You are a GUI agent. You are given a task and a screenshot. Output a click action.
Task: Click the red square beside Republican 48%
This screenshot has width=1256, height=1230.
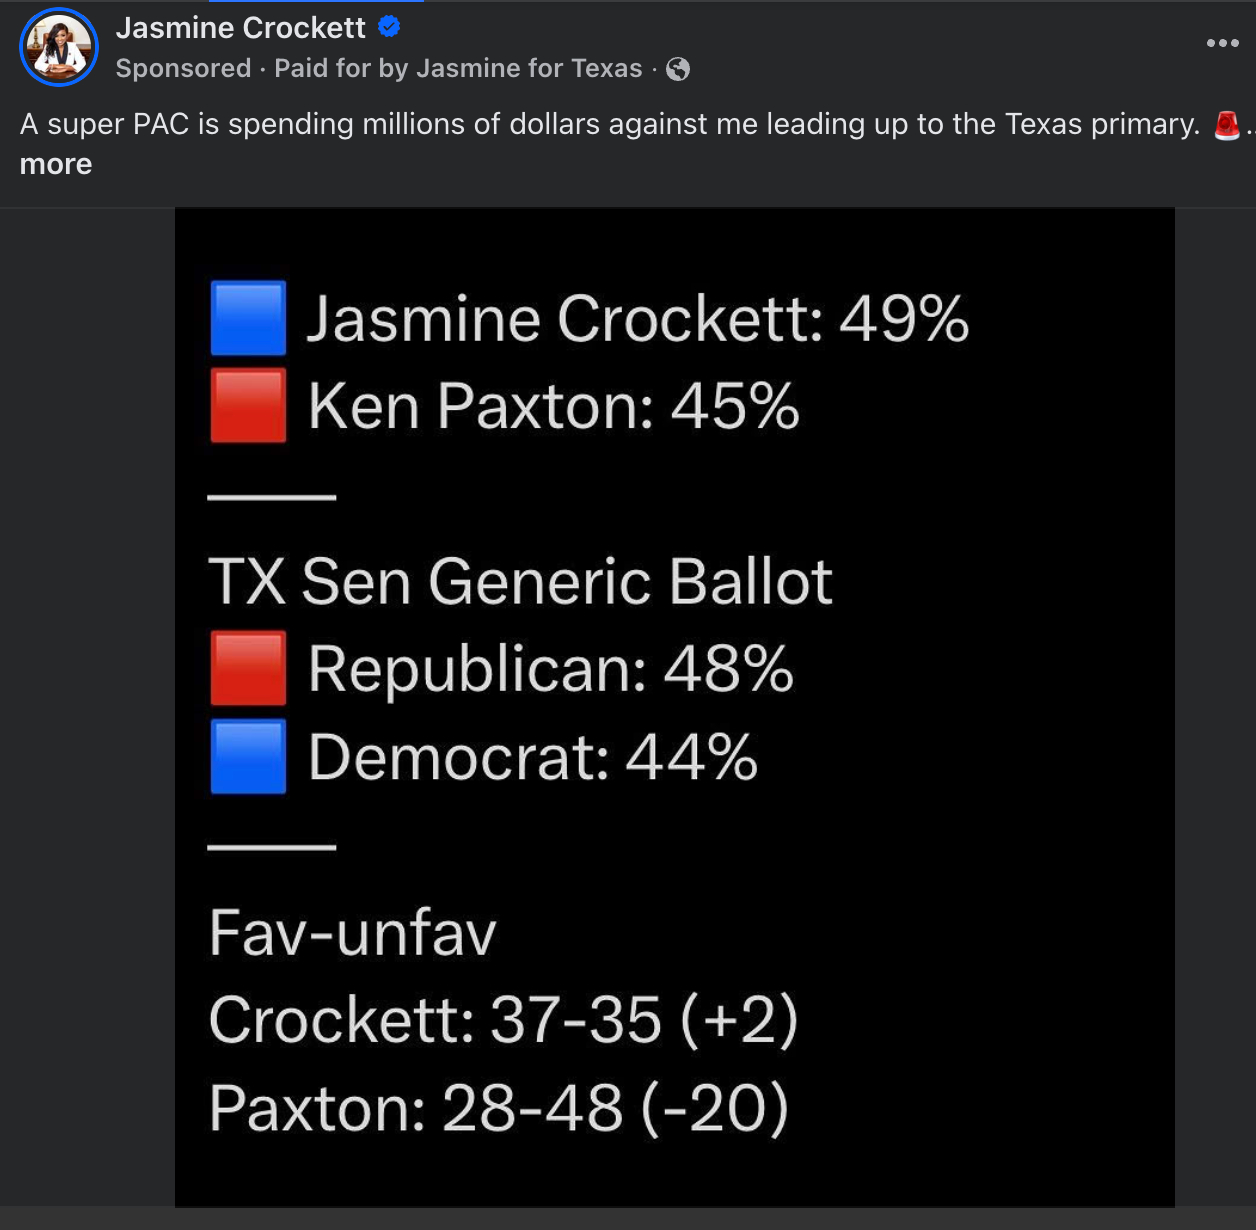coord(248,668)
